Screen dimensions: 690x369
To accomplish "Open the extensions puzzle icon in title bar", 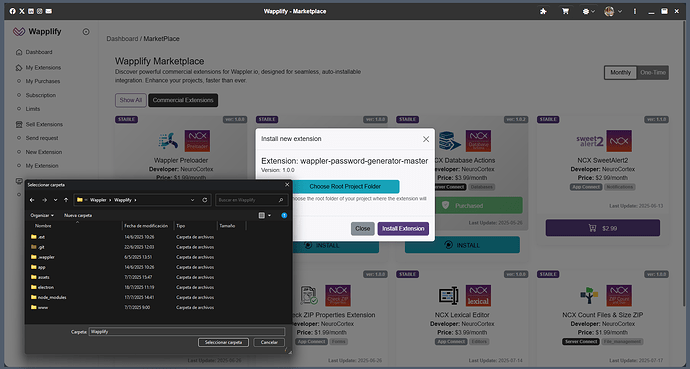I will click(x=543, y=11).
